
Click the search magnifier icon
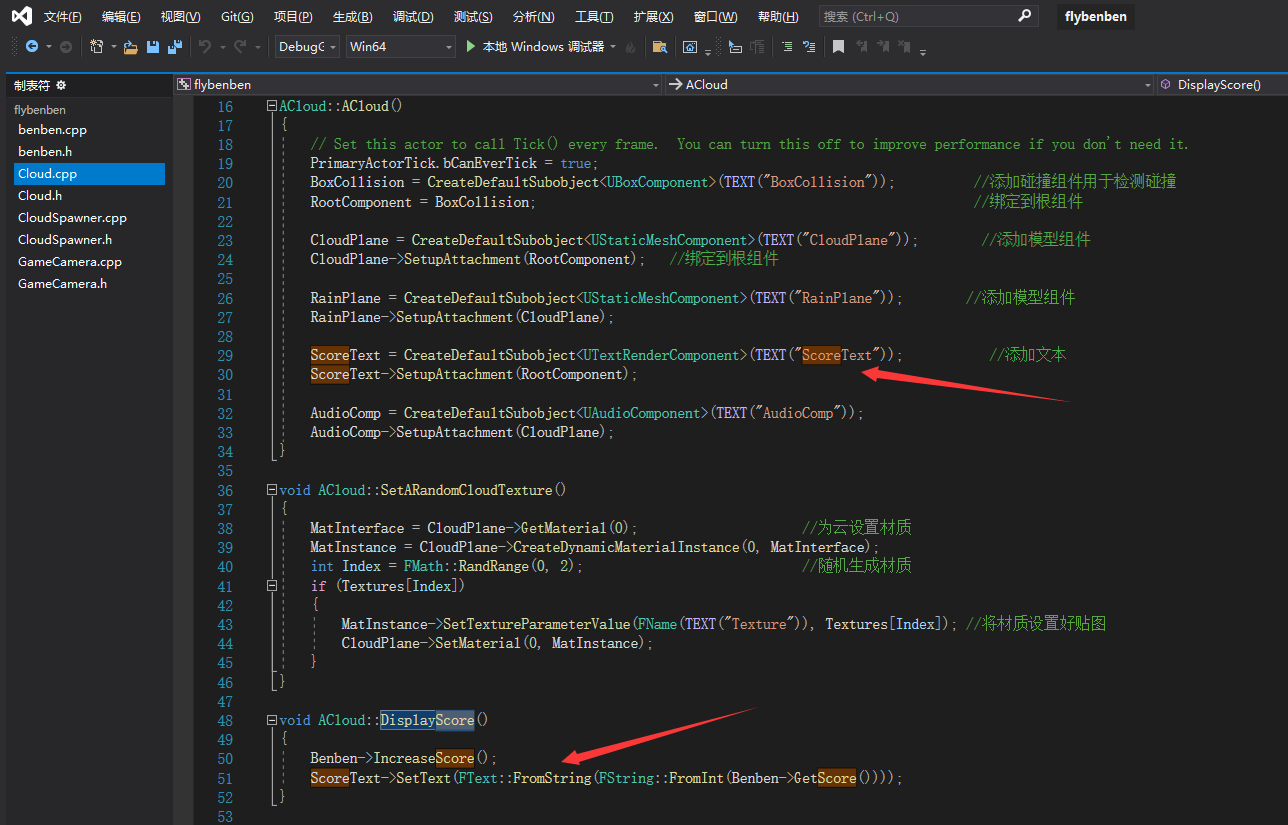coord(1024,16)
